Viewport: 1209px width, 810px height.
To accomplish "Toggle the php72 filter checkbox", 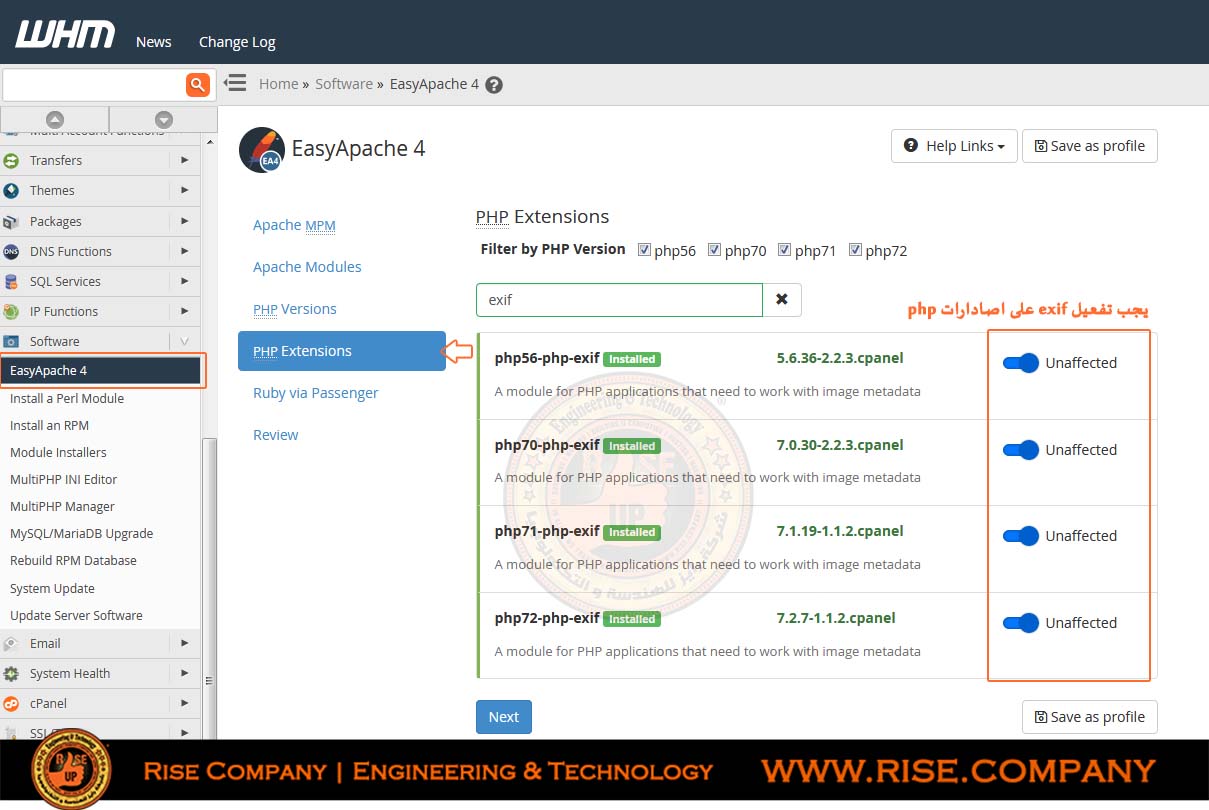I will click(855, 250).
